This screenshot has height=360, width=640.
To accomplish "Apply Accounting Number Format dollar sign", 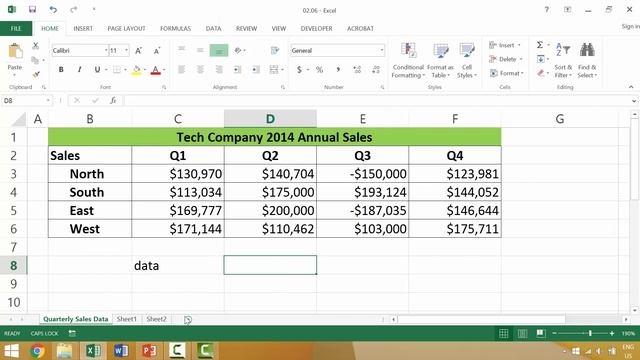I will (299, 70).
